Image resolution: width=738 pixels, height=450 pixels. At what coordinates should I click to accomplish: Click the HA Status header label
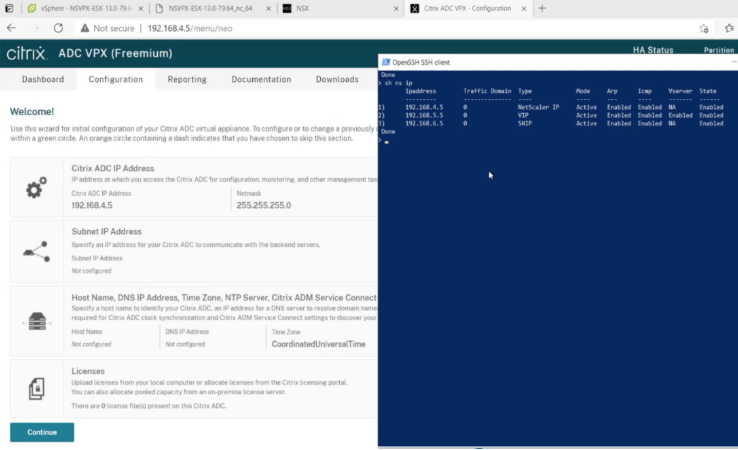coord(653,50)
